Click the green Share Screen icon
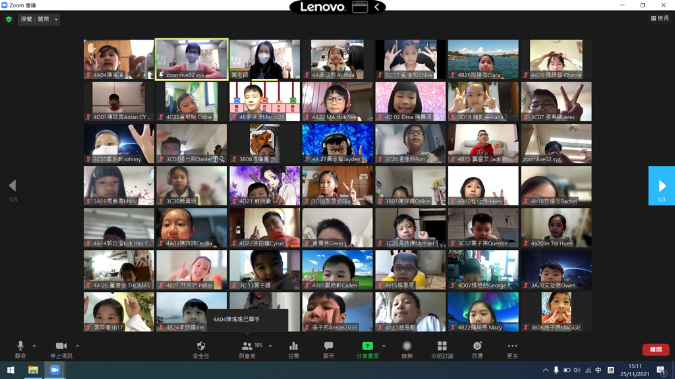Screen dimensions: 675x379 pyautogui.click(x=367, y=346)
